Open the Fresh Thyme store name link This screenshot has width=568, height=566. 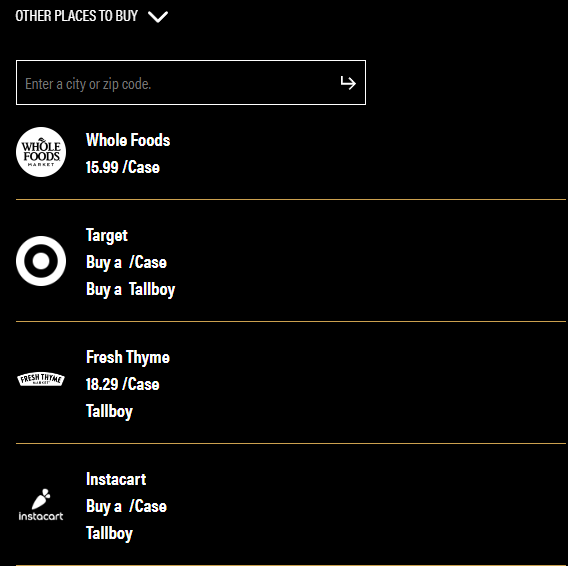pyautogui.click(x=128, y=357)
